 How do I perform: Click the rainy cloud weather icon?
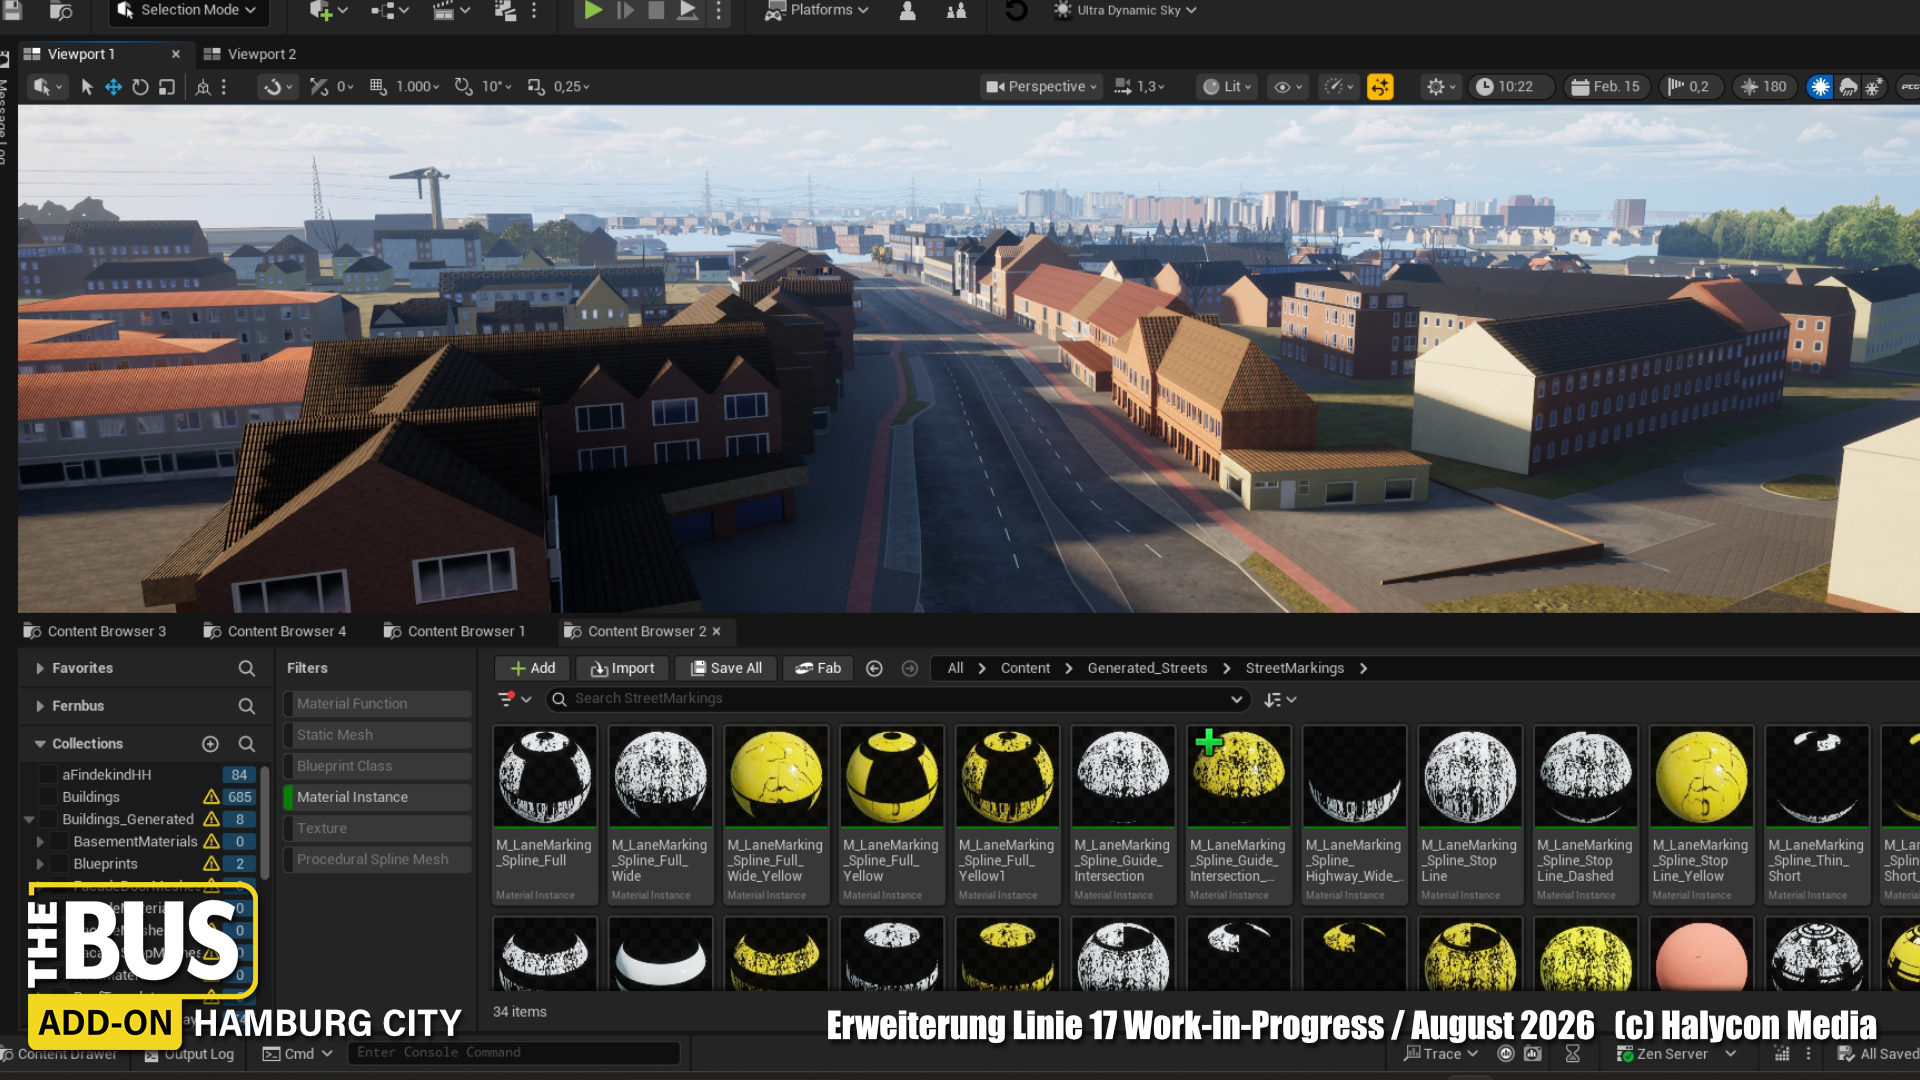(1848, 87)
